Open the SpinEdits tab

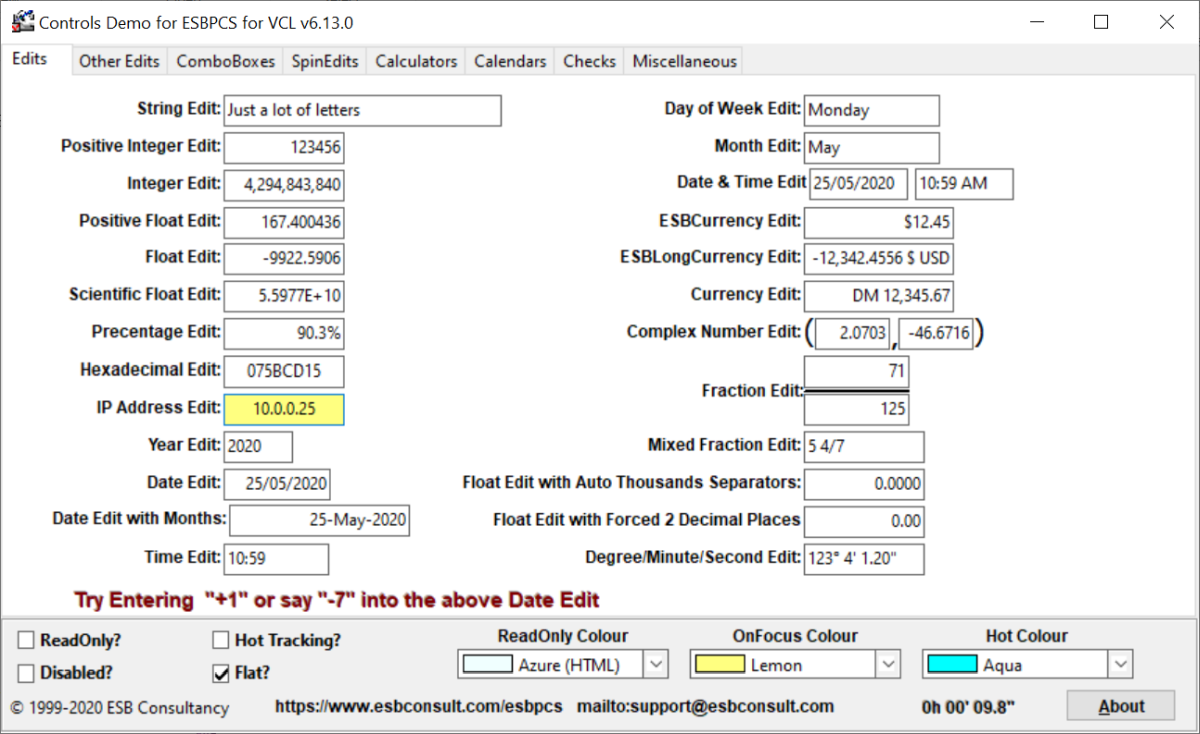(324, 61)
